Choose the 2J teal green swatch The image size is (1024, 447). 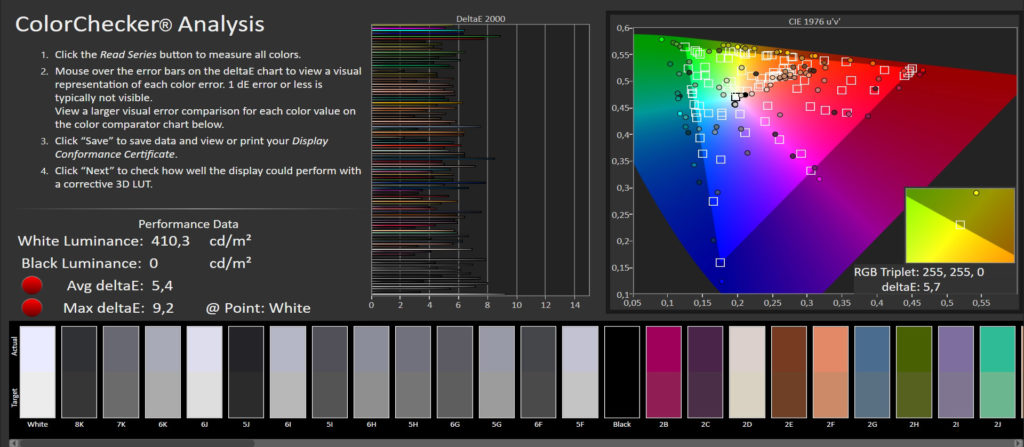(x=997, y=372)
